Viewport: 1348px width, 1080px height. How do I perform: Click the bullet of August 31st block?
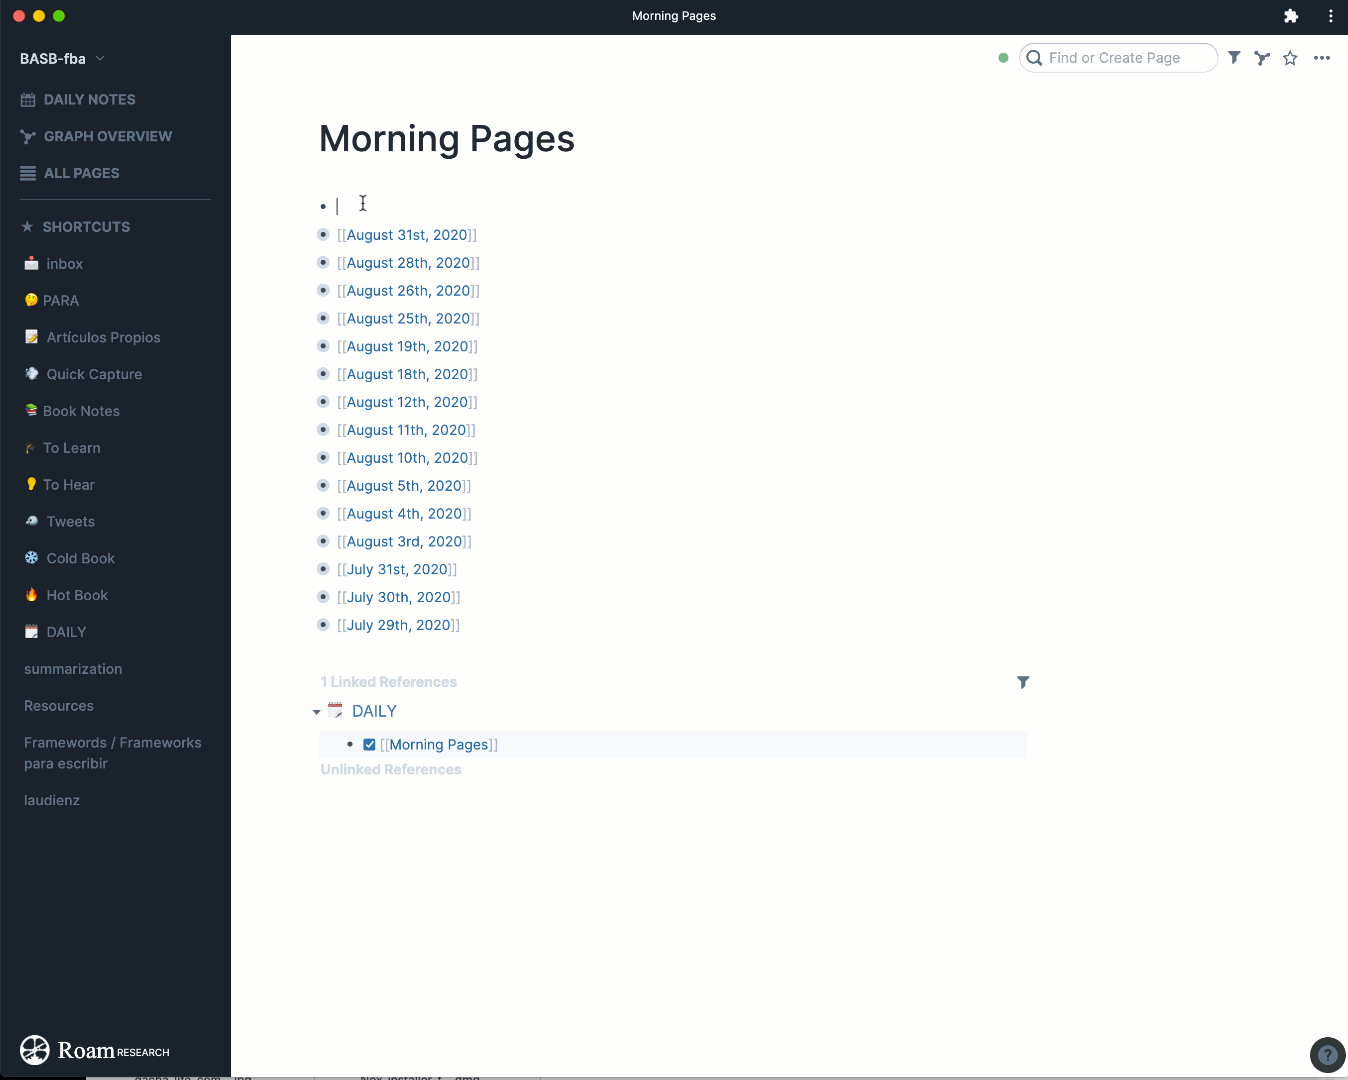323,235
